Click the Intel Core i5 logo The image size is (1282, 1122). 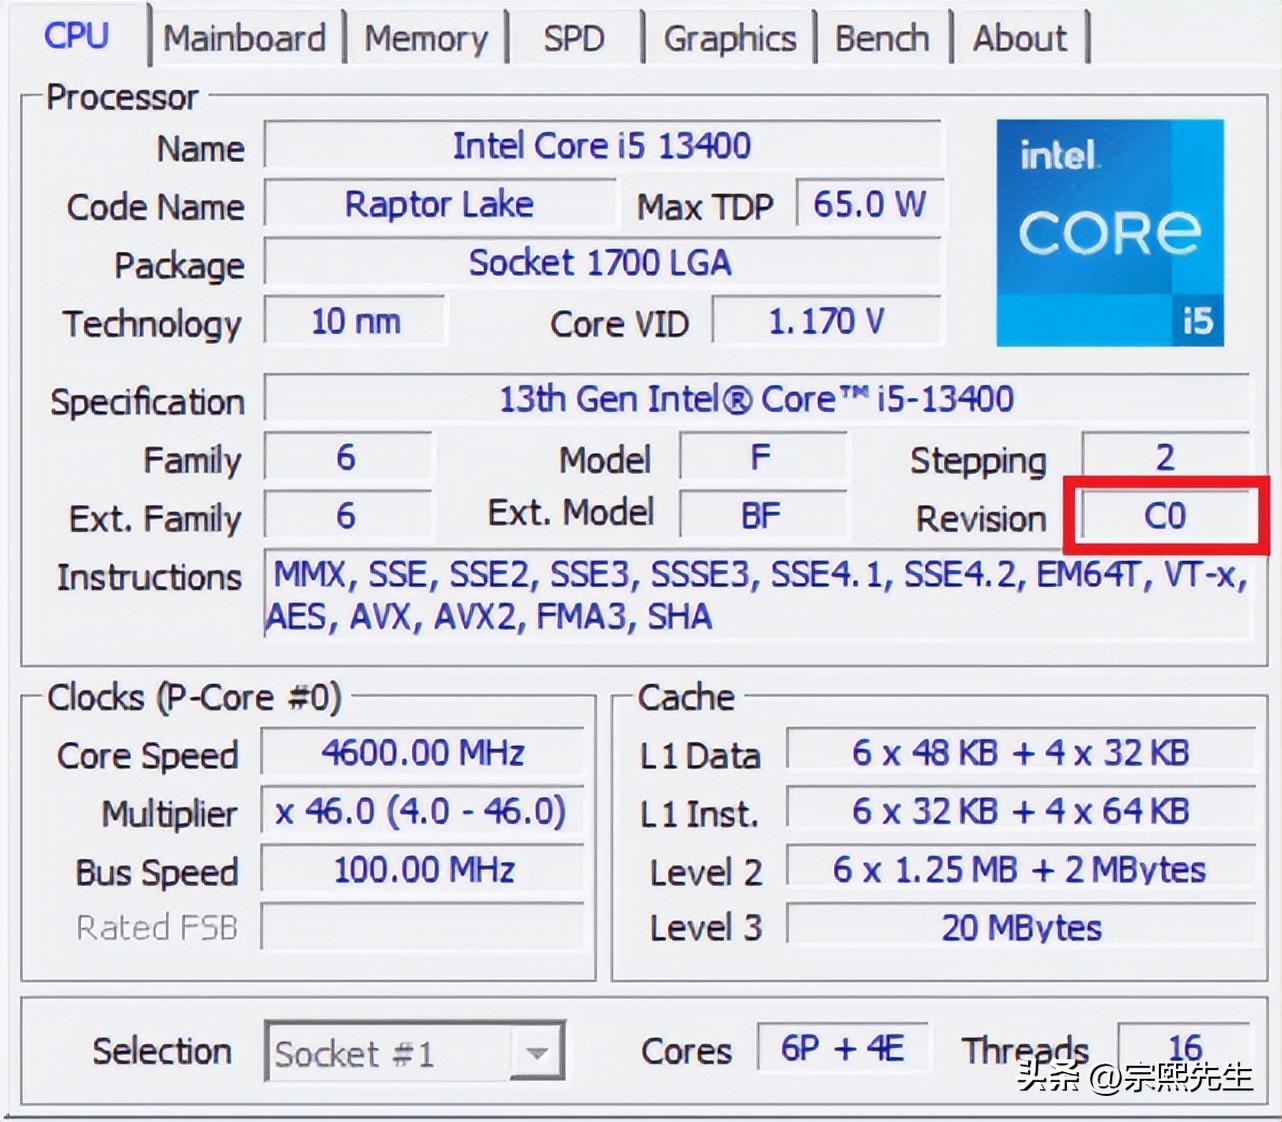click(1109, 232)
